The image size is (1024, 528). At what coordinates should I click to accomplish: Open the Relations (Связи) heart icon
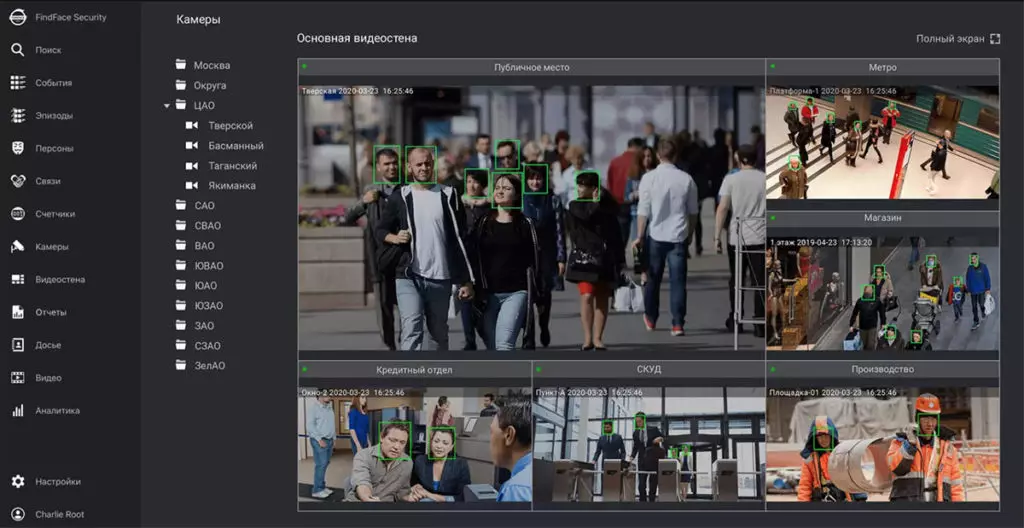pos(17,181)
